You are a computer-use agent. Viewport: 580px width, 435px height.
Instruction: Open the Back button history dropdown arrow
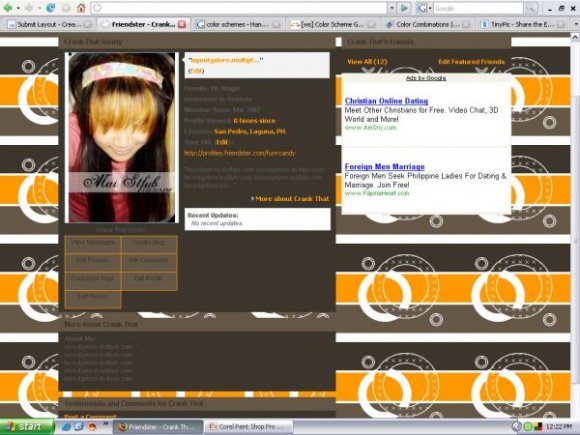click(x=17, y=8)
